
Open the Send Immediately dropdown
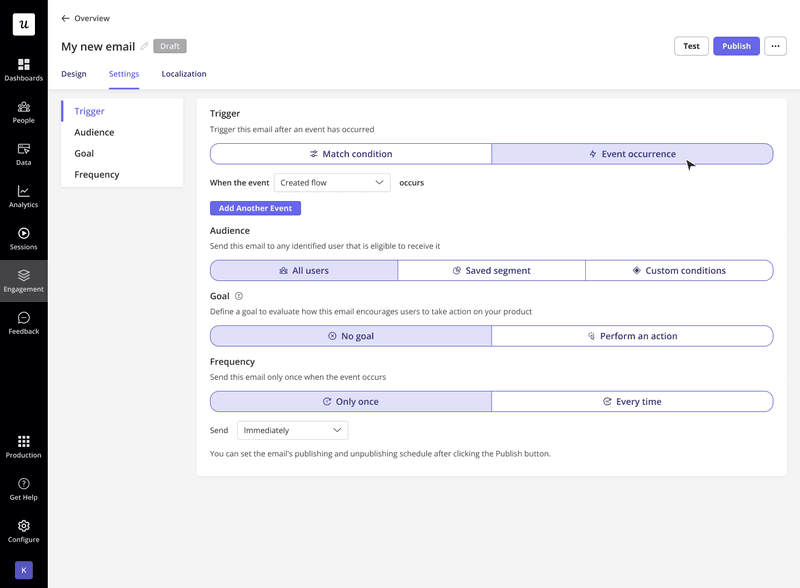(291, 429)
